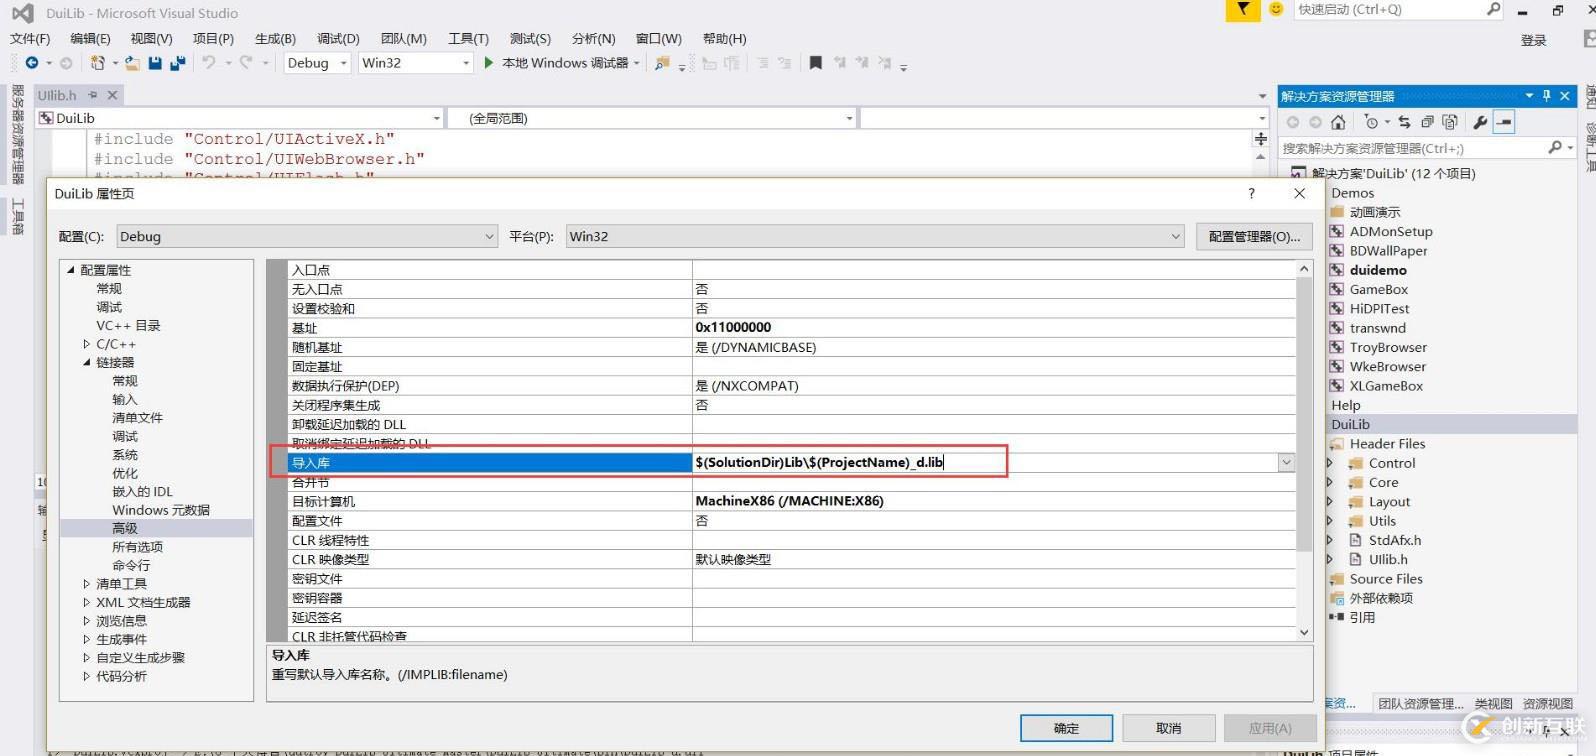Click the 确定 button

[x=1066, y=728]
